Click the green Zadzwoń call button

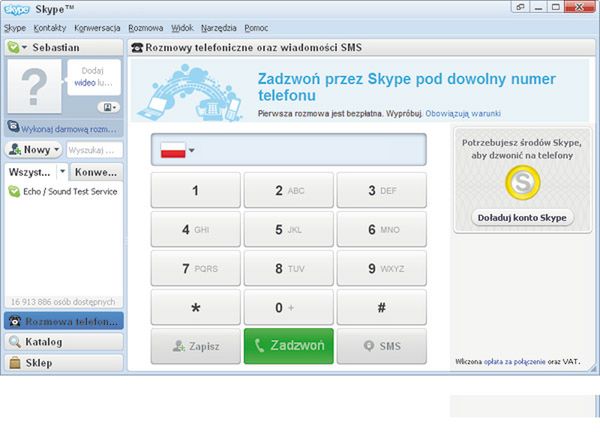click(x=289, y=346)
